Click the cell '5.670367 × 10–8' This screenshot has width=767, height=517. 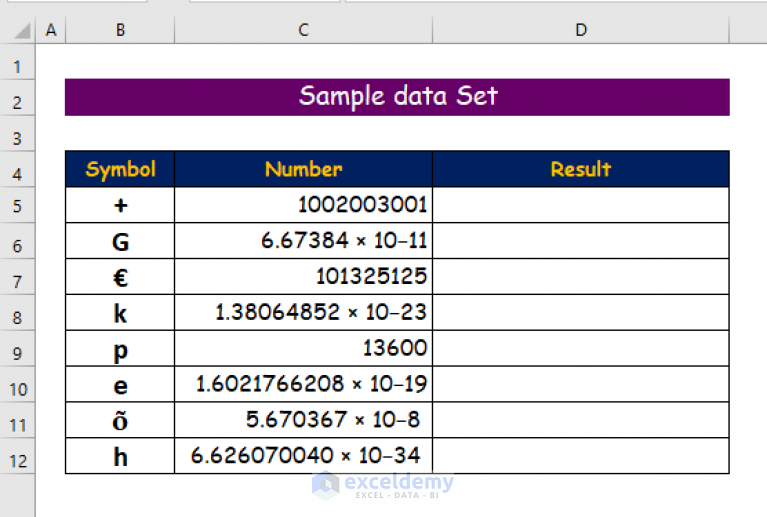[x=303, y=420]
